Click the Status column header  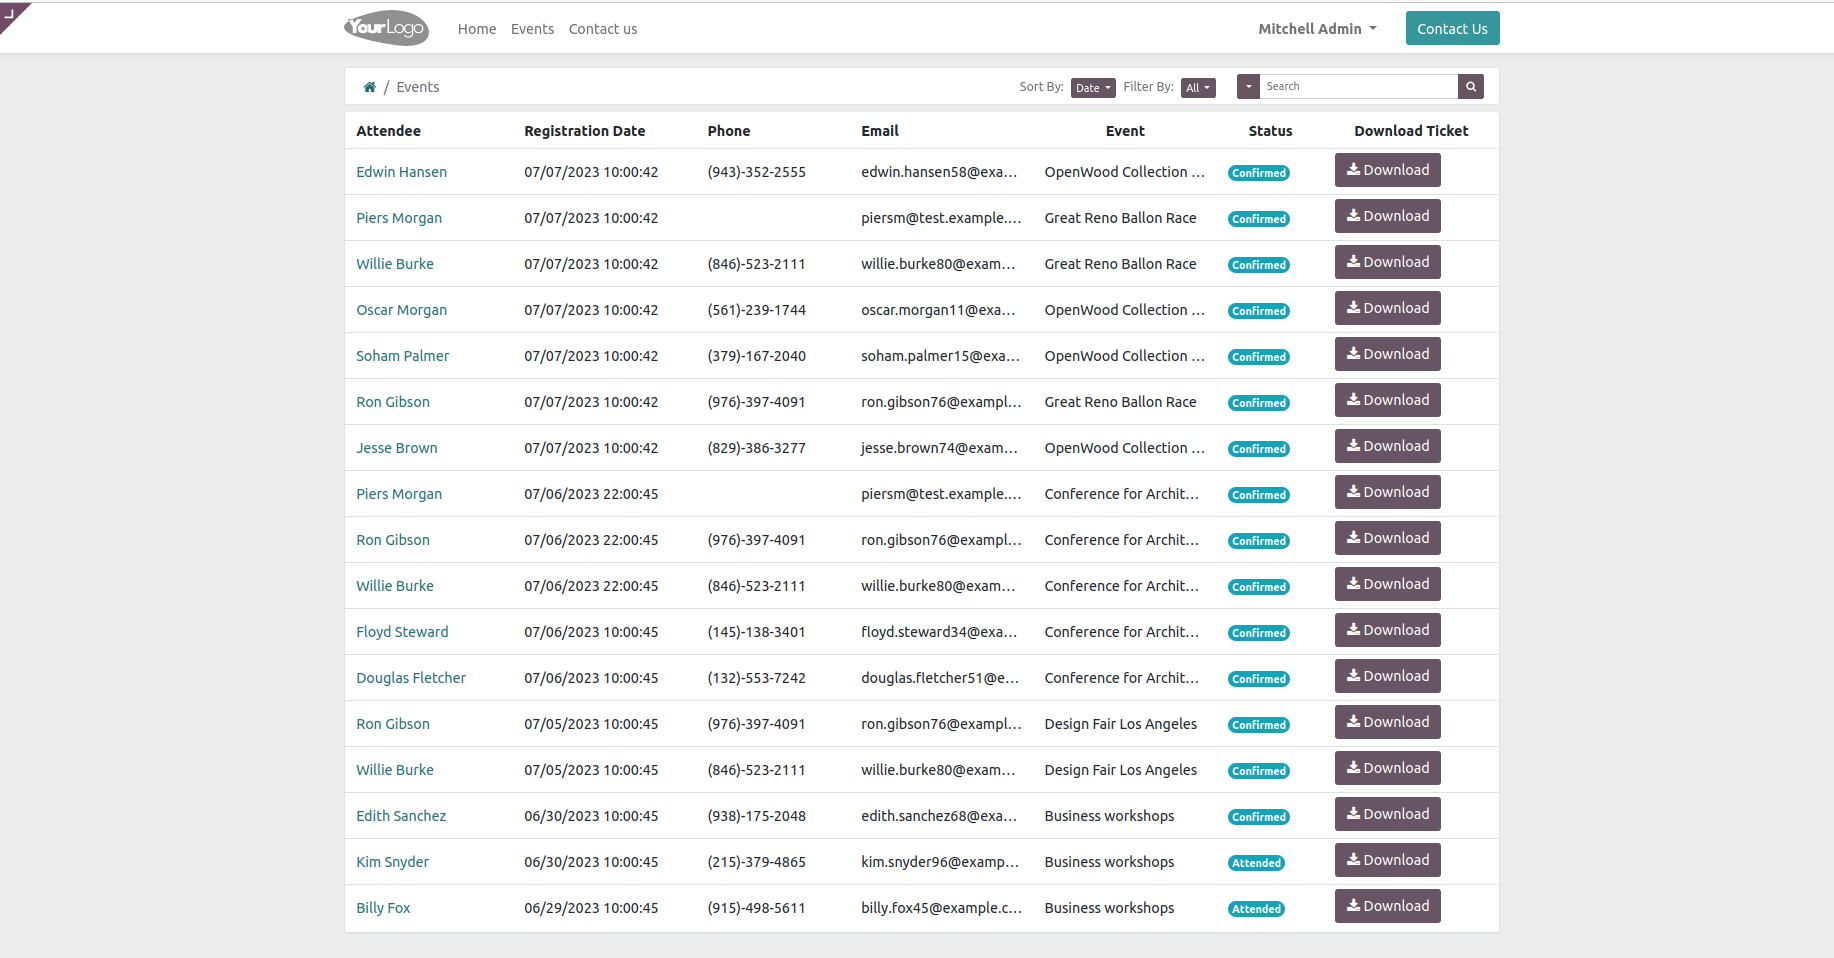(1270, 131)
